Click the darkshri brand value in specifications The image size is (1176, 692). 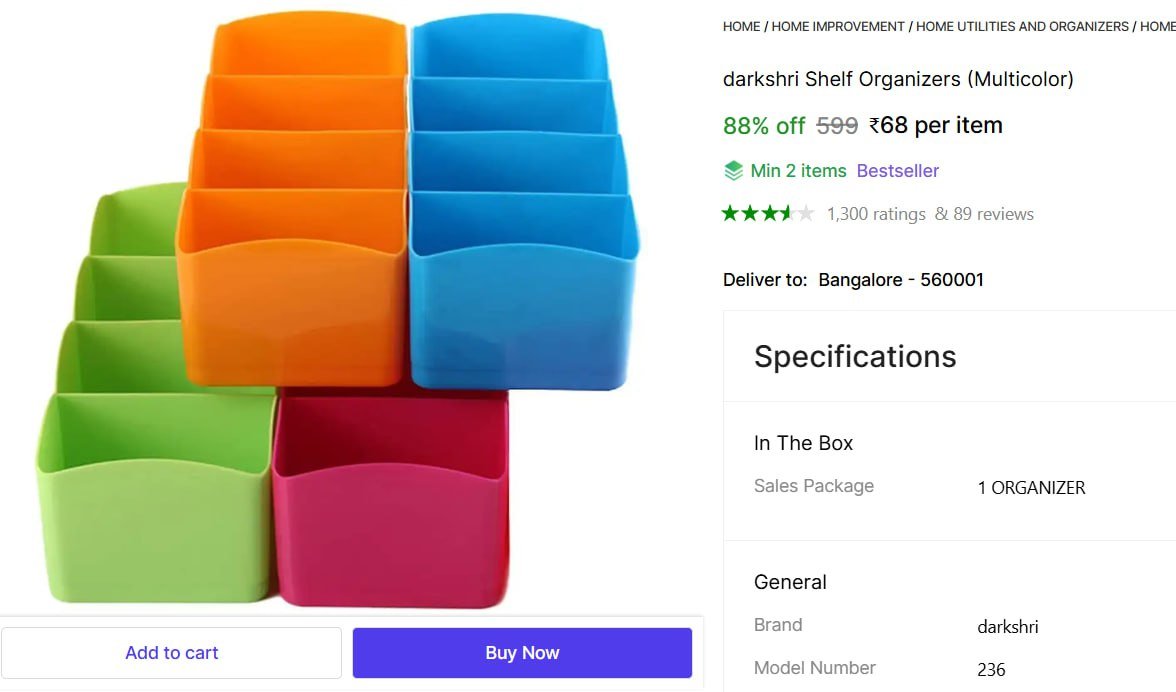pyautogui.click(x=1007, y=627)
